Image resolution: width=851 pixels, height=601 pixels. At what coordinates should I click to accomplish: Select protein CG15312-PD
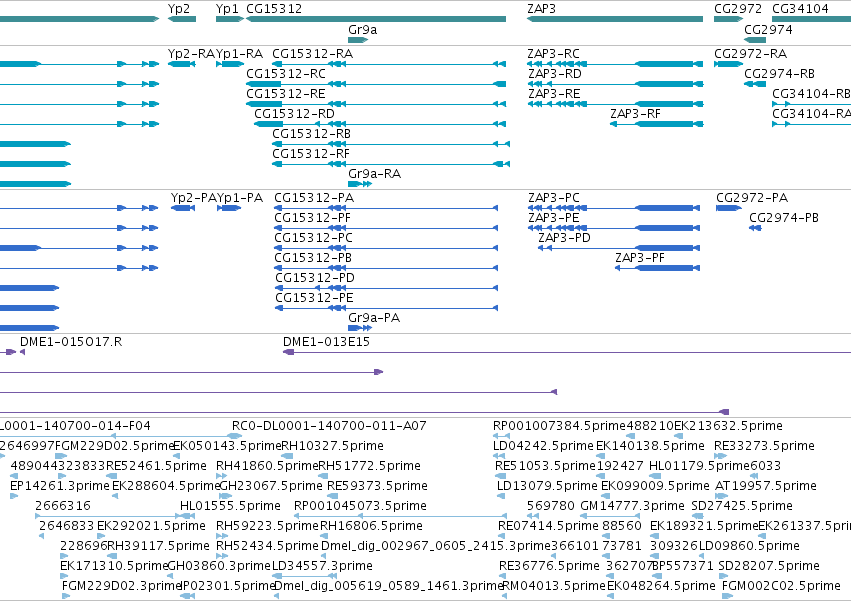tap(315, 279)
